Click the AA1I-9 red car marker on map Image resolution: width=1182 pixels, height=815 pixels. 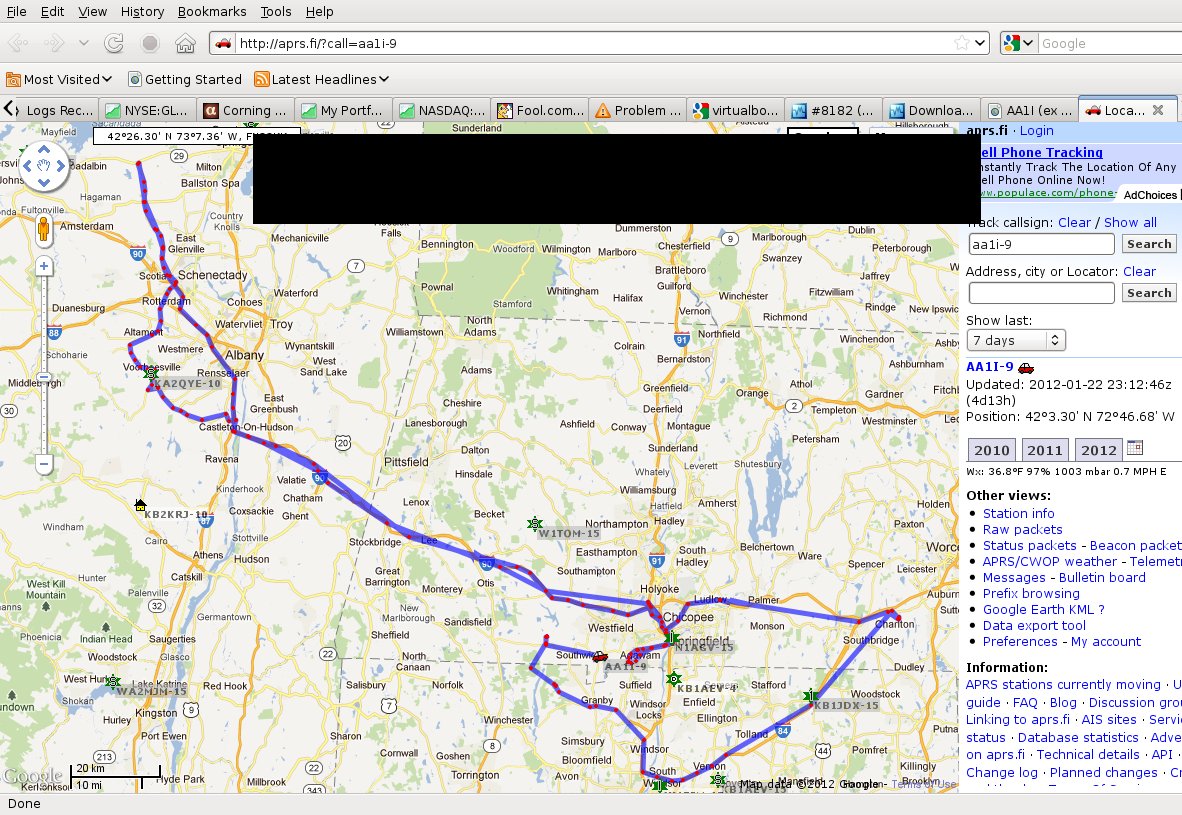[599, 657]
